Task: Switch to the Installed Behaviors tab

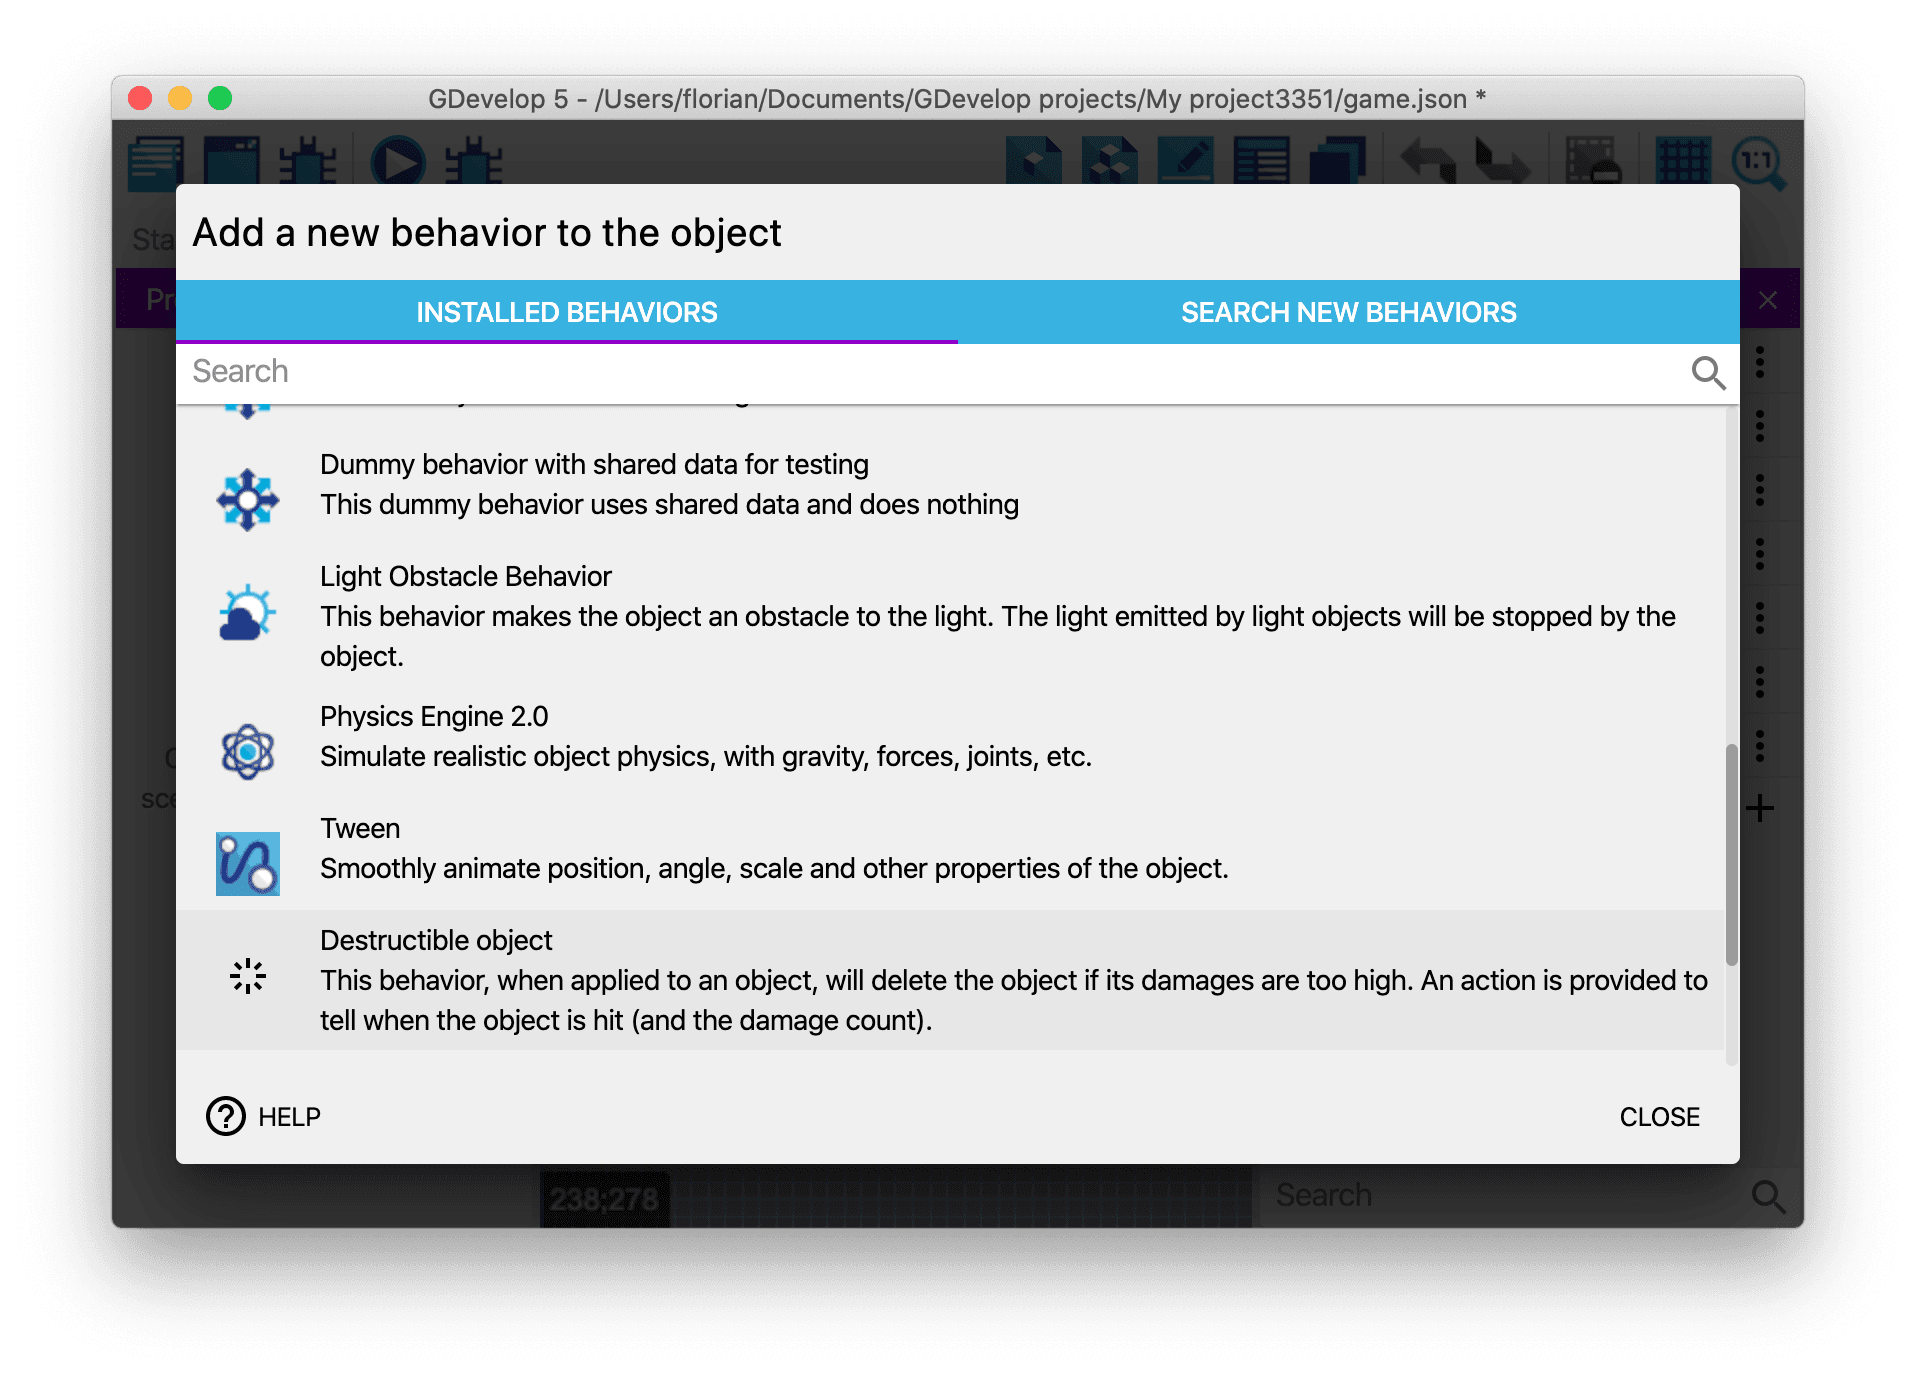Action: (x=566, y=312)
